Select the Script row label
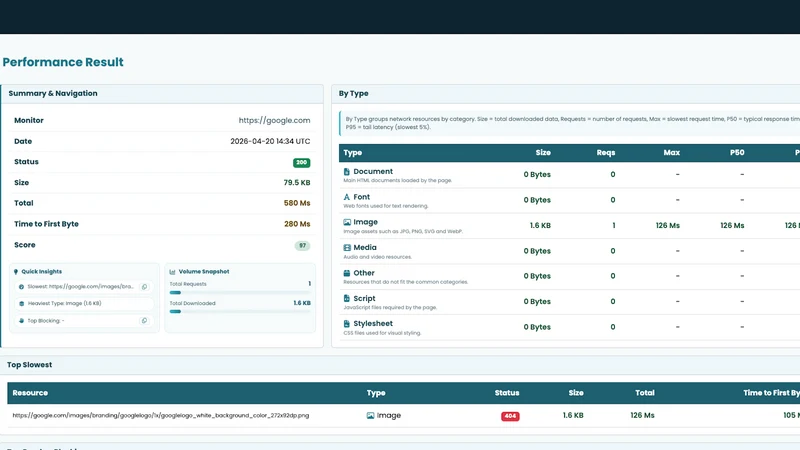The height and width of the screenshot is (450, 800). pyautogui.click(x=364, y=298)
